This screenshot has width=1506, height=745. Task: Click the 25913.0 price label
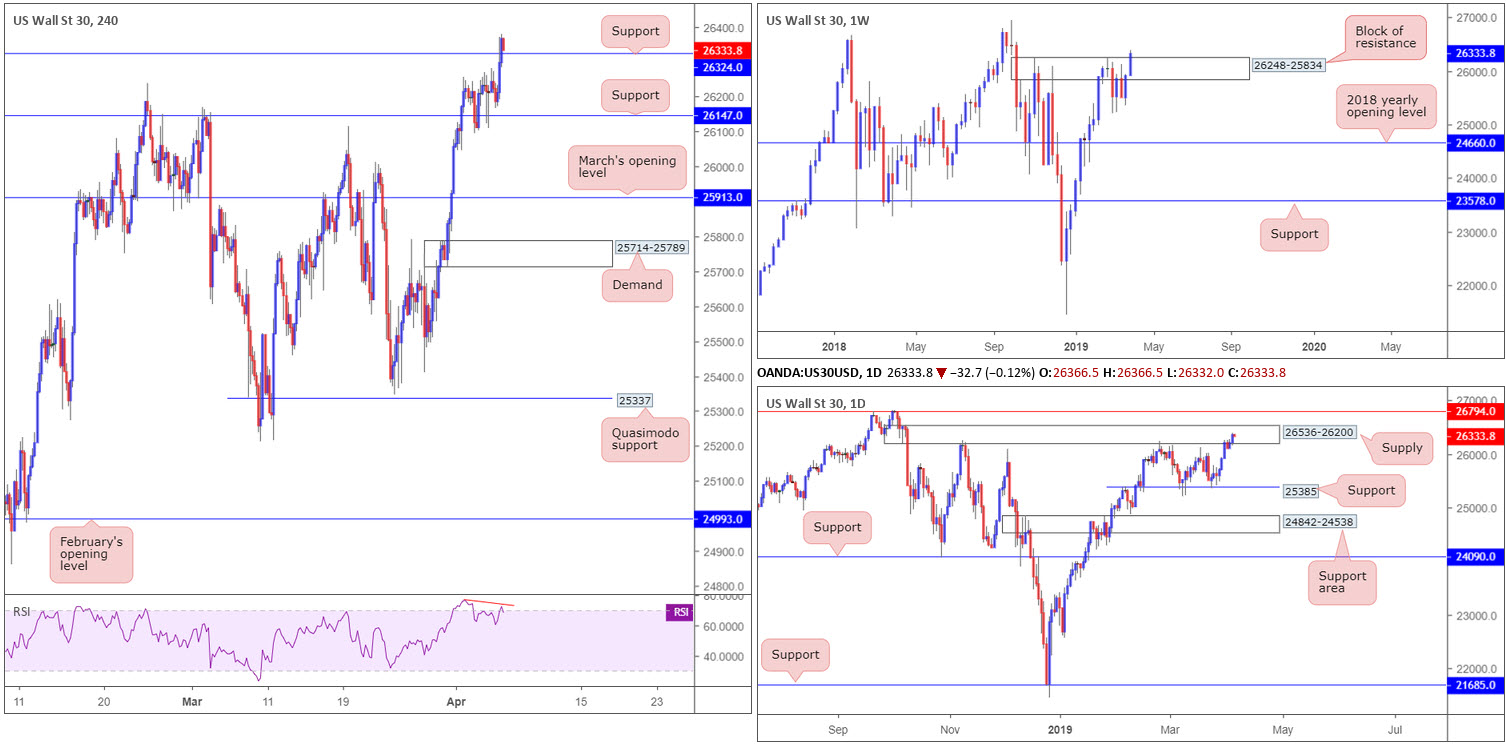[x=721, y=198]
